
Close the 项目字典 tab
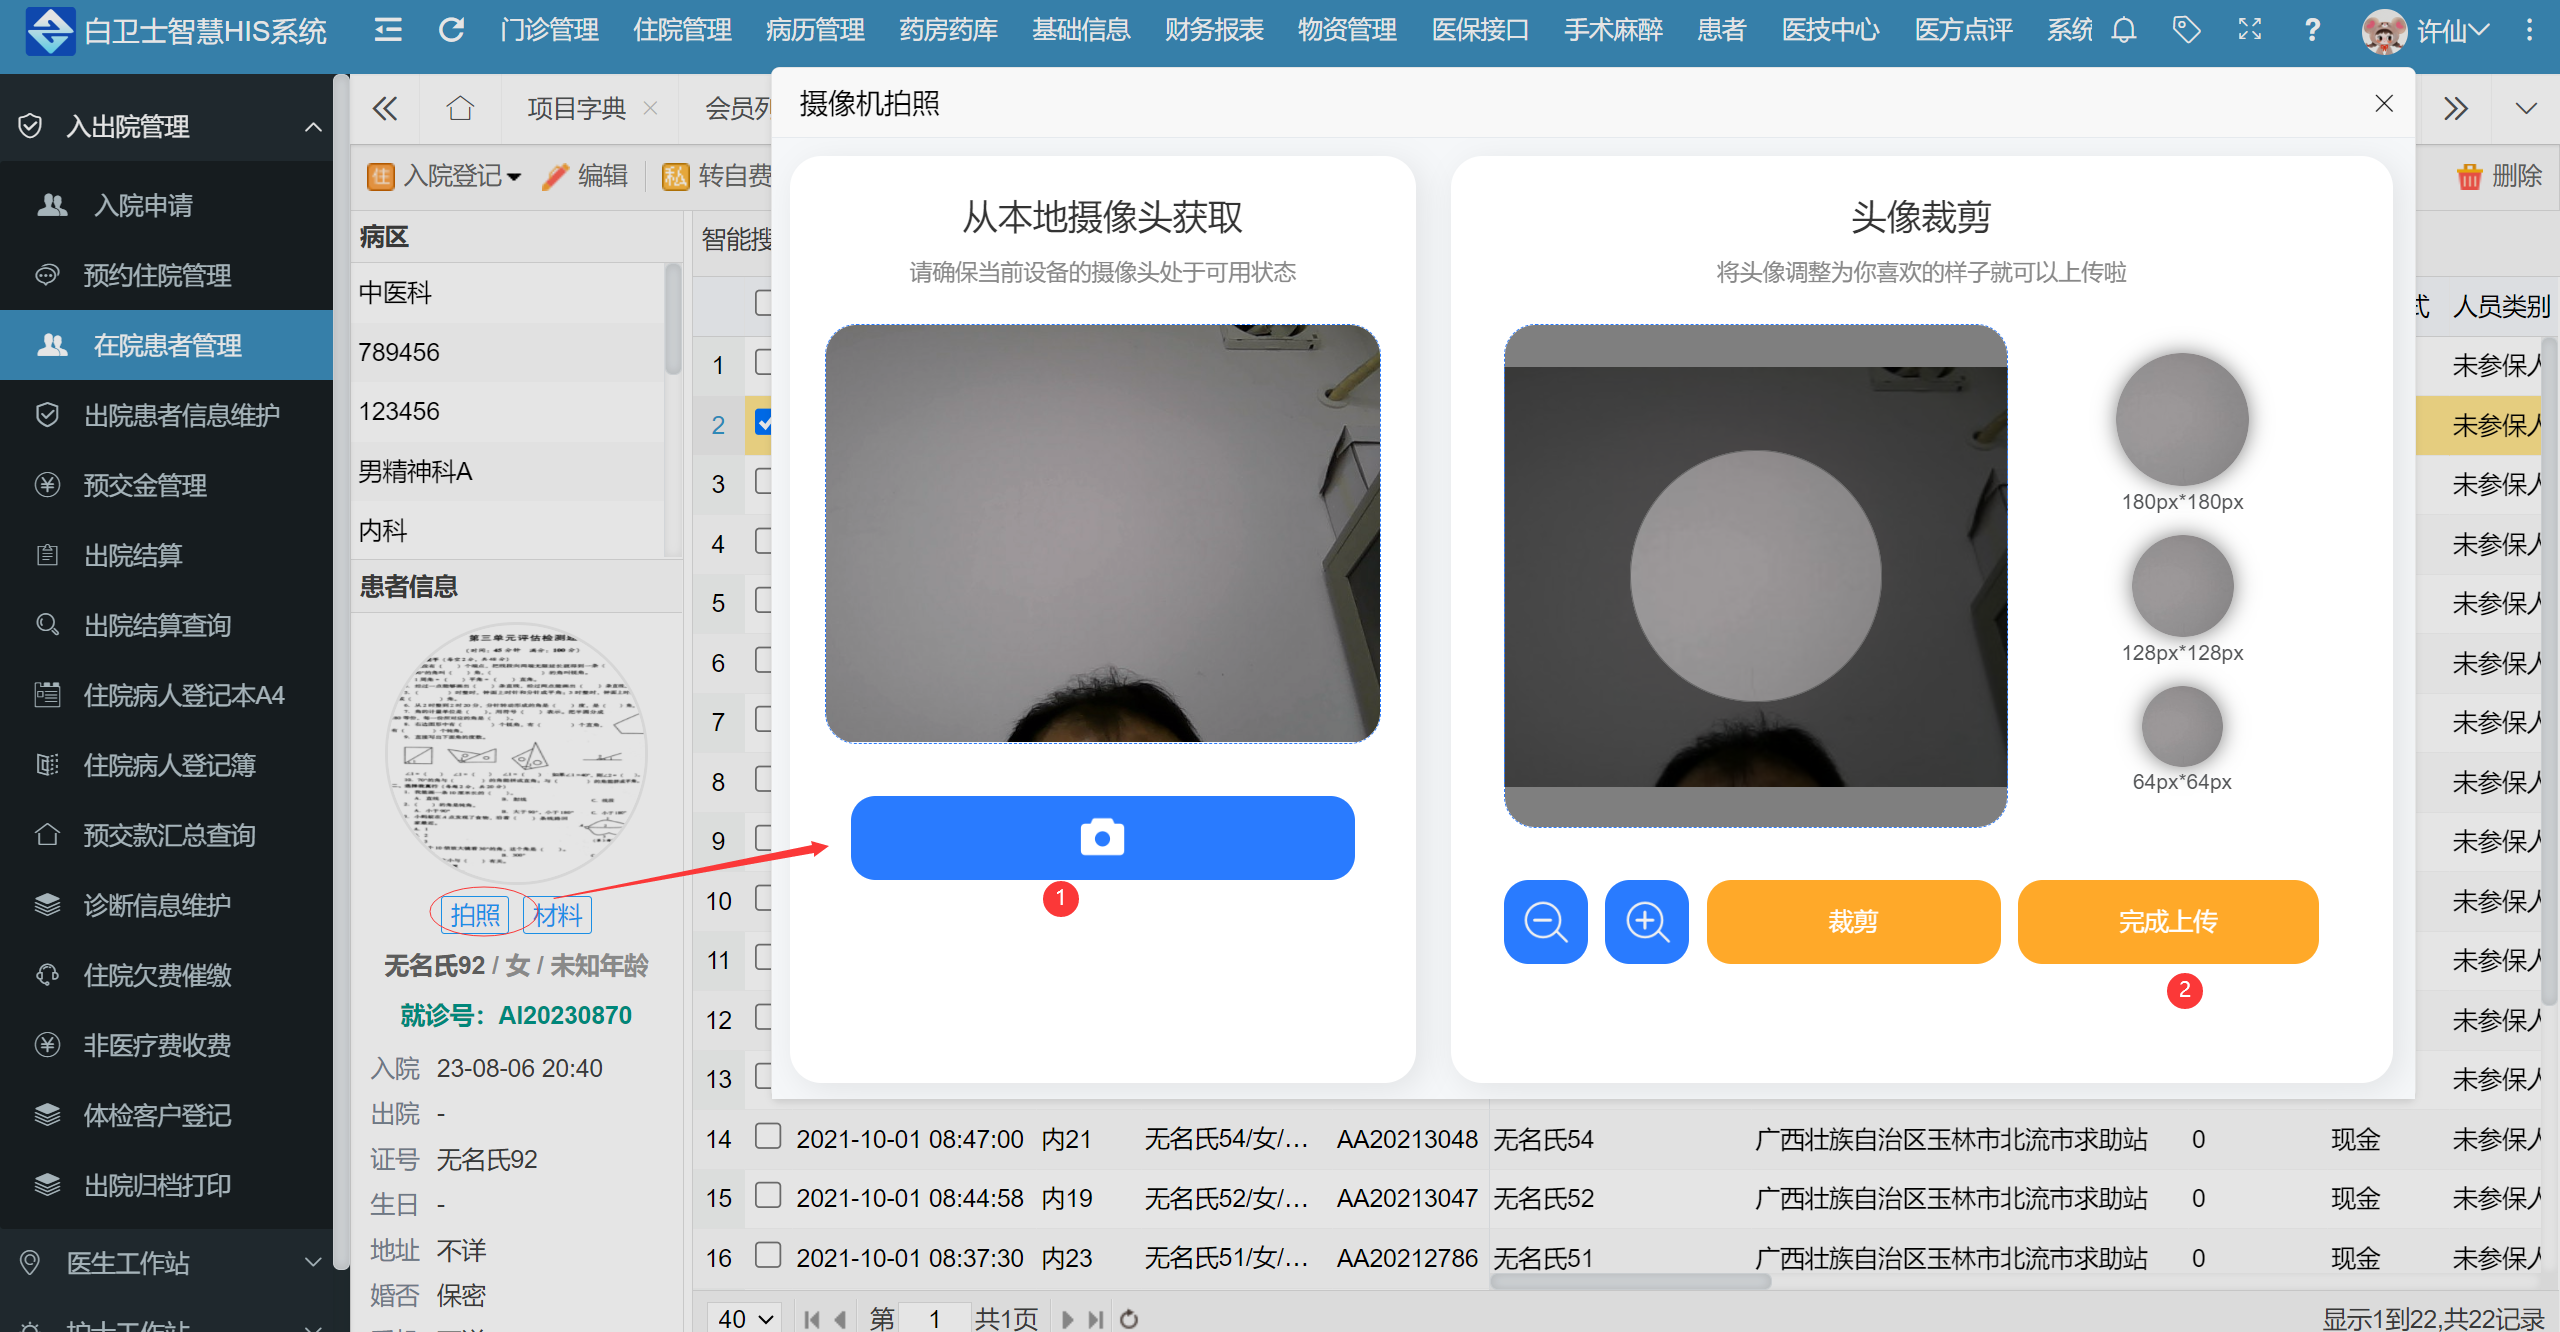click(650, 108)
